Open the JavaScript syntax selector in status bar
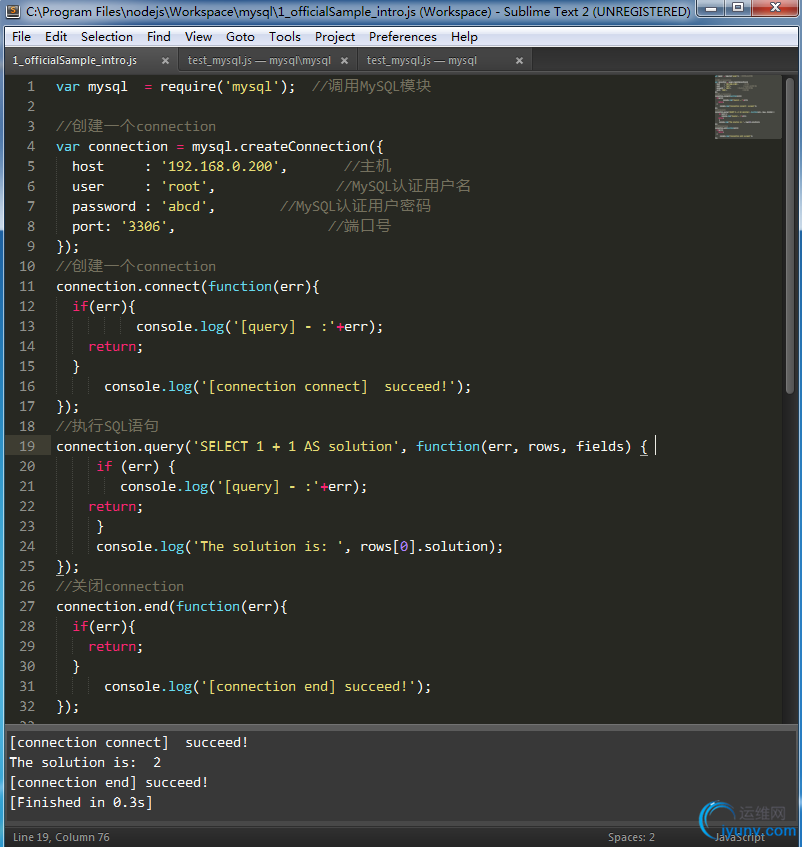 (740, 837)
